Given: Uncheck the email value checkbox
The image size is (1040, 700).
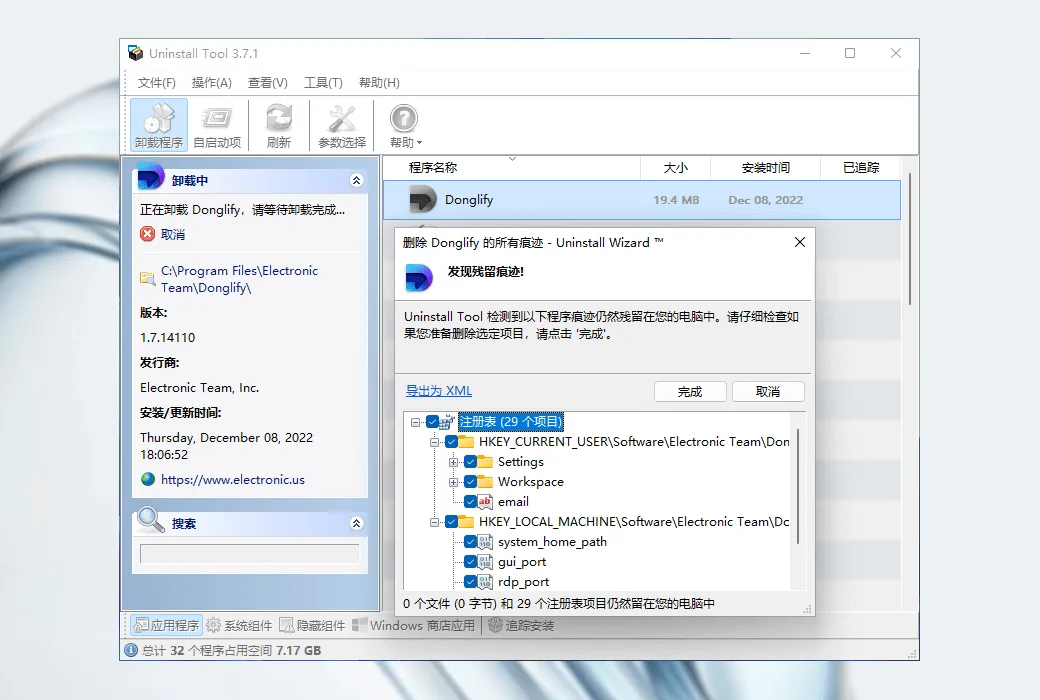Looking at the screenshot, I should [470, 502].
